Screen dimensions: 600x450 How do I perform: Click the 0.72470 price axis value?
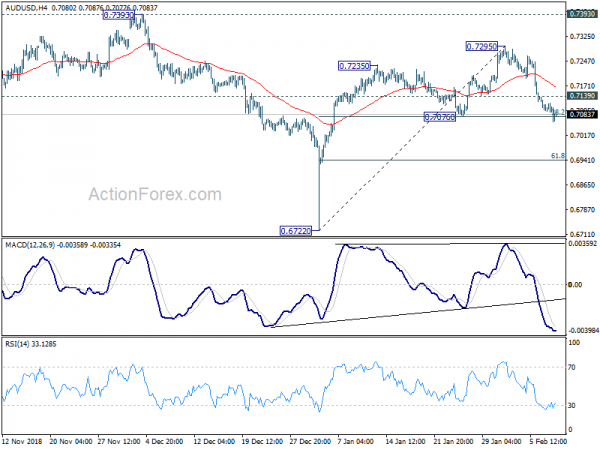pos(582,61)
